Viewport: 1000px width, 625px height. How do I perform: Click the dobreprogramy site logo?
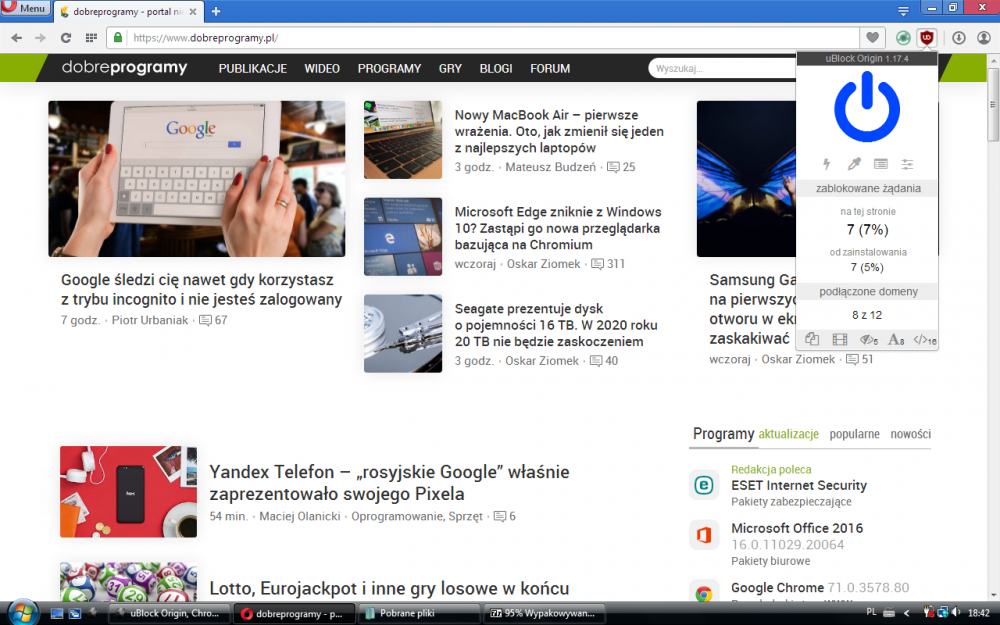[x=124, y=68]
